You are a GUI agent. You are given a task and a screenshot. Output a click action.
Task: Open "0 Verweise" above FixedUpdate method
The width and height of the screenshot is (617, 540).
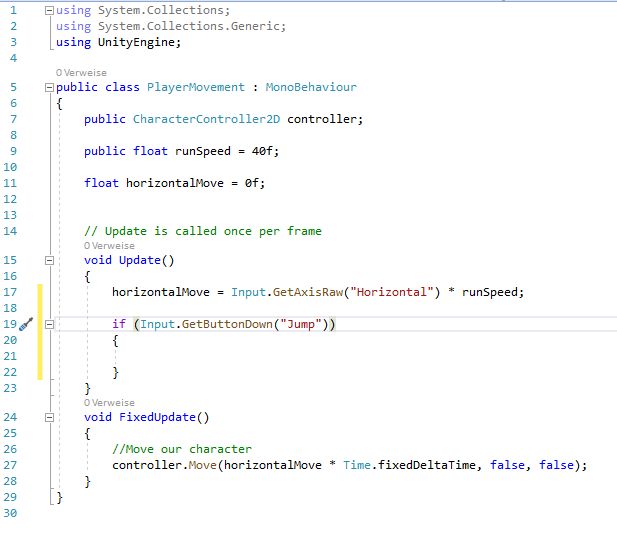(109, 403)
